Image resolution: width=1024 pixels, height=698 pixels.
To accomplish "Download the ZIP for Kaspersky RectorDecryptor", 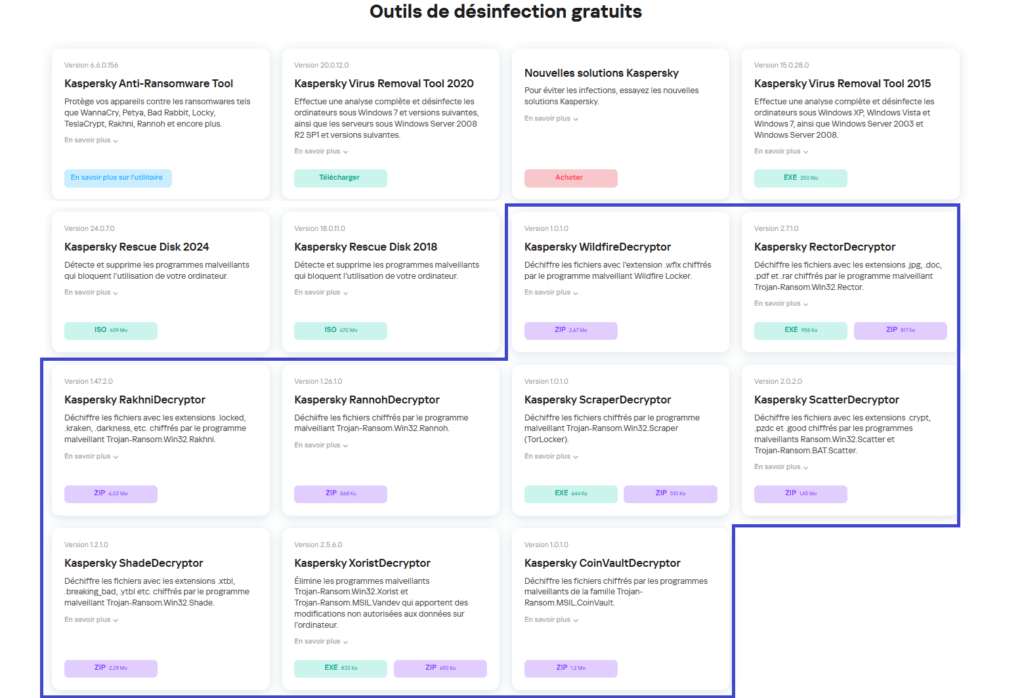I will [x=900, y=330].
